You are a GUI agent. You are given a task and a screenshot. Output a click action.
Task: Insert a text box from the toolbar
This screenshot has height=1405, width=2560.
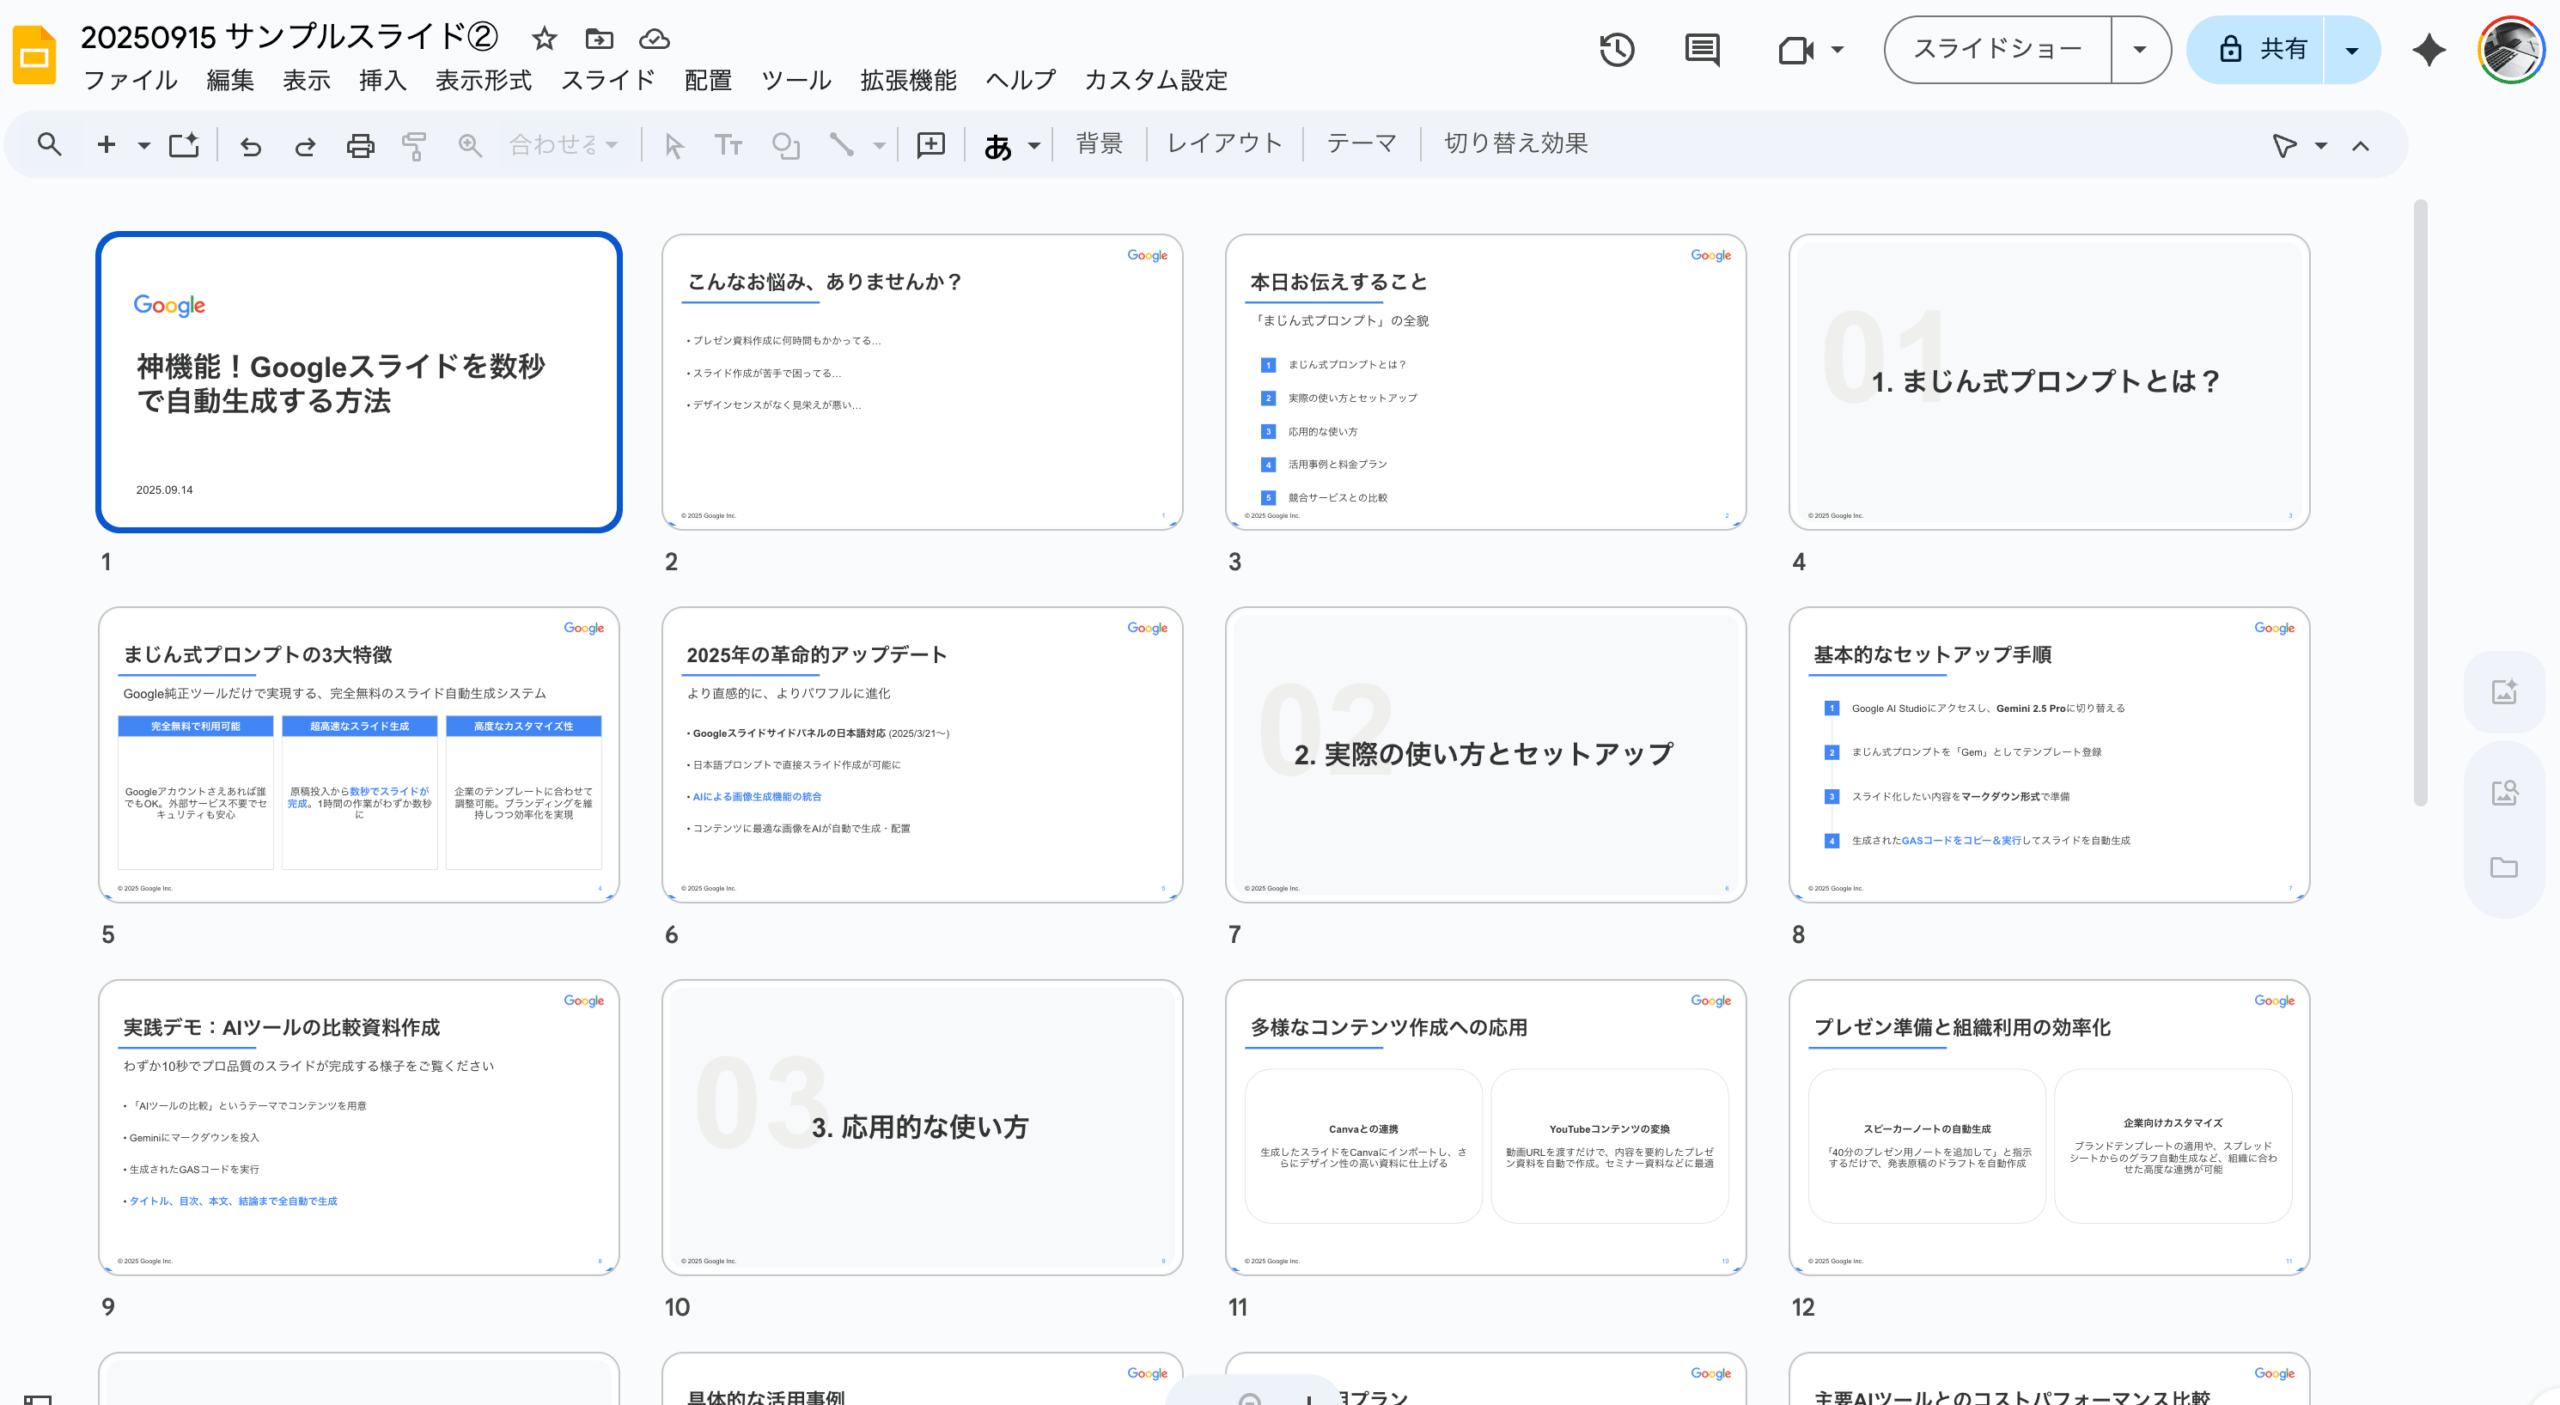729,145
